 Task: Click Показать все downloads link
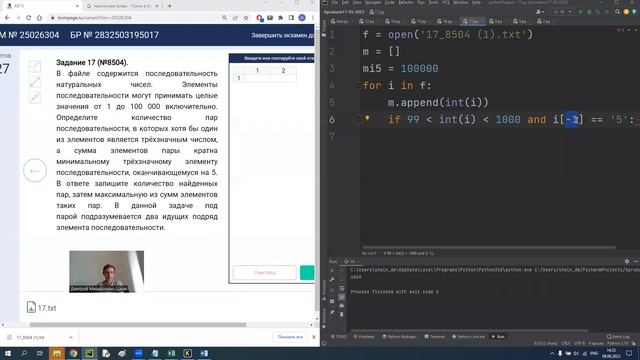(290, 337)
